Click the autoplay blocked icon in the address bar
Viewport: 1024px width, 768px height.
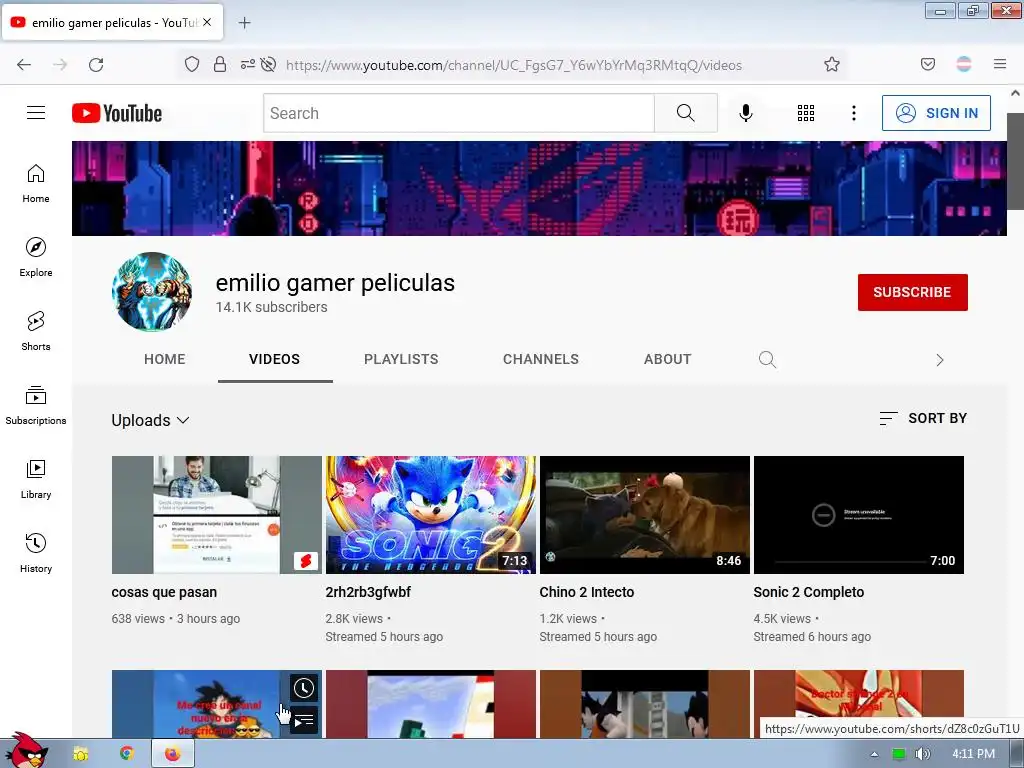tap(268, 64)
